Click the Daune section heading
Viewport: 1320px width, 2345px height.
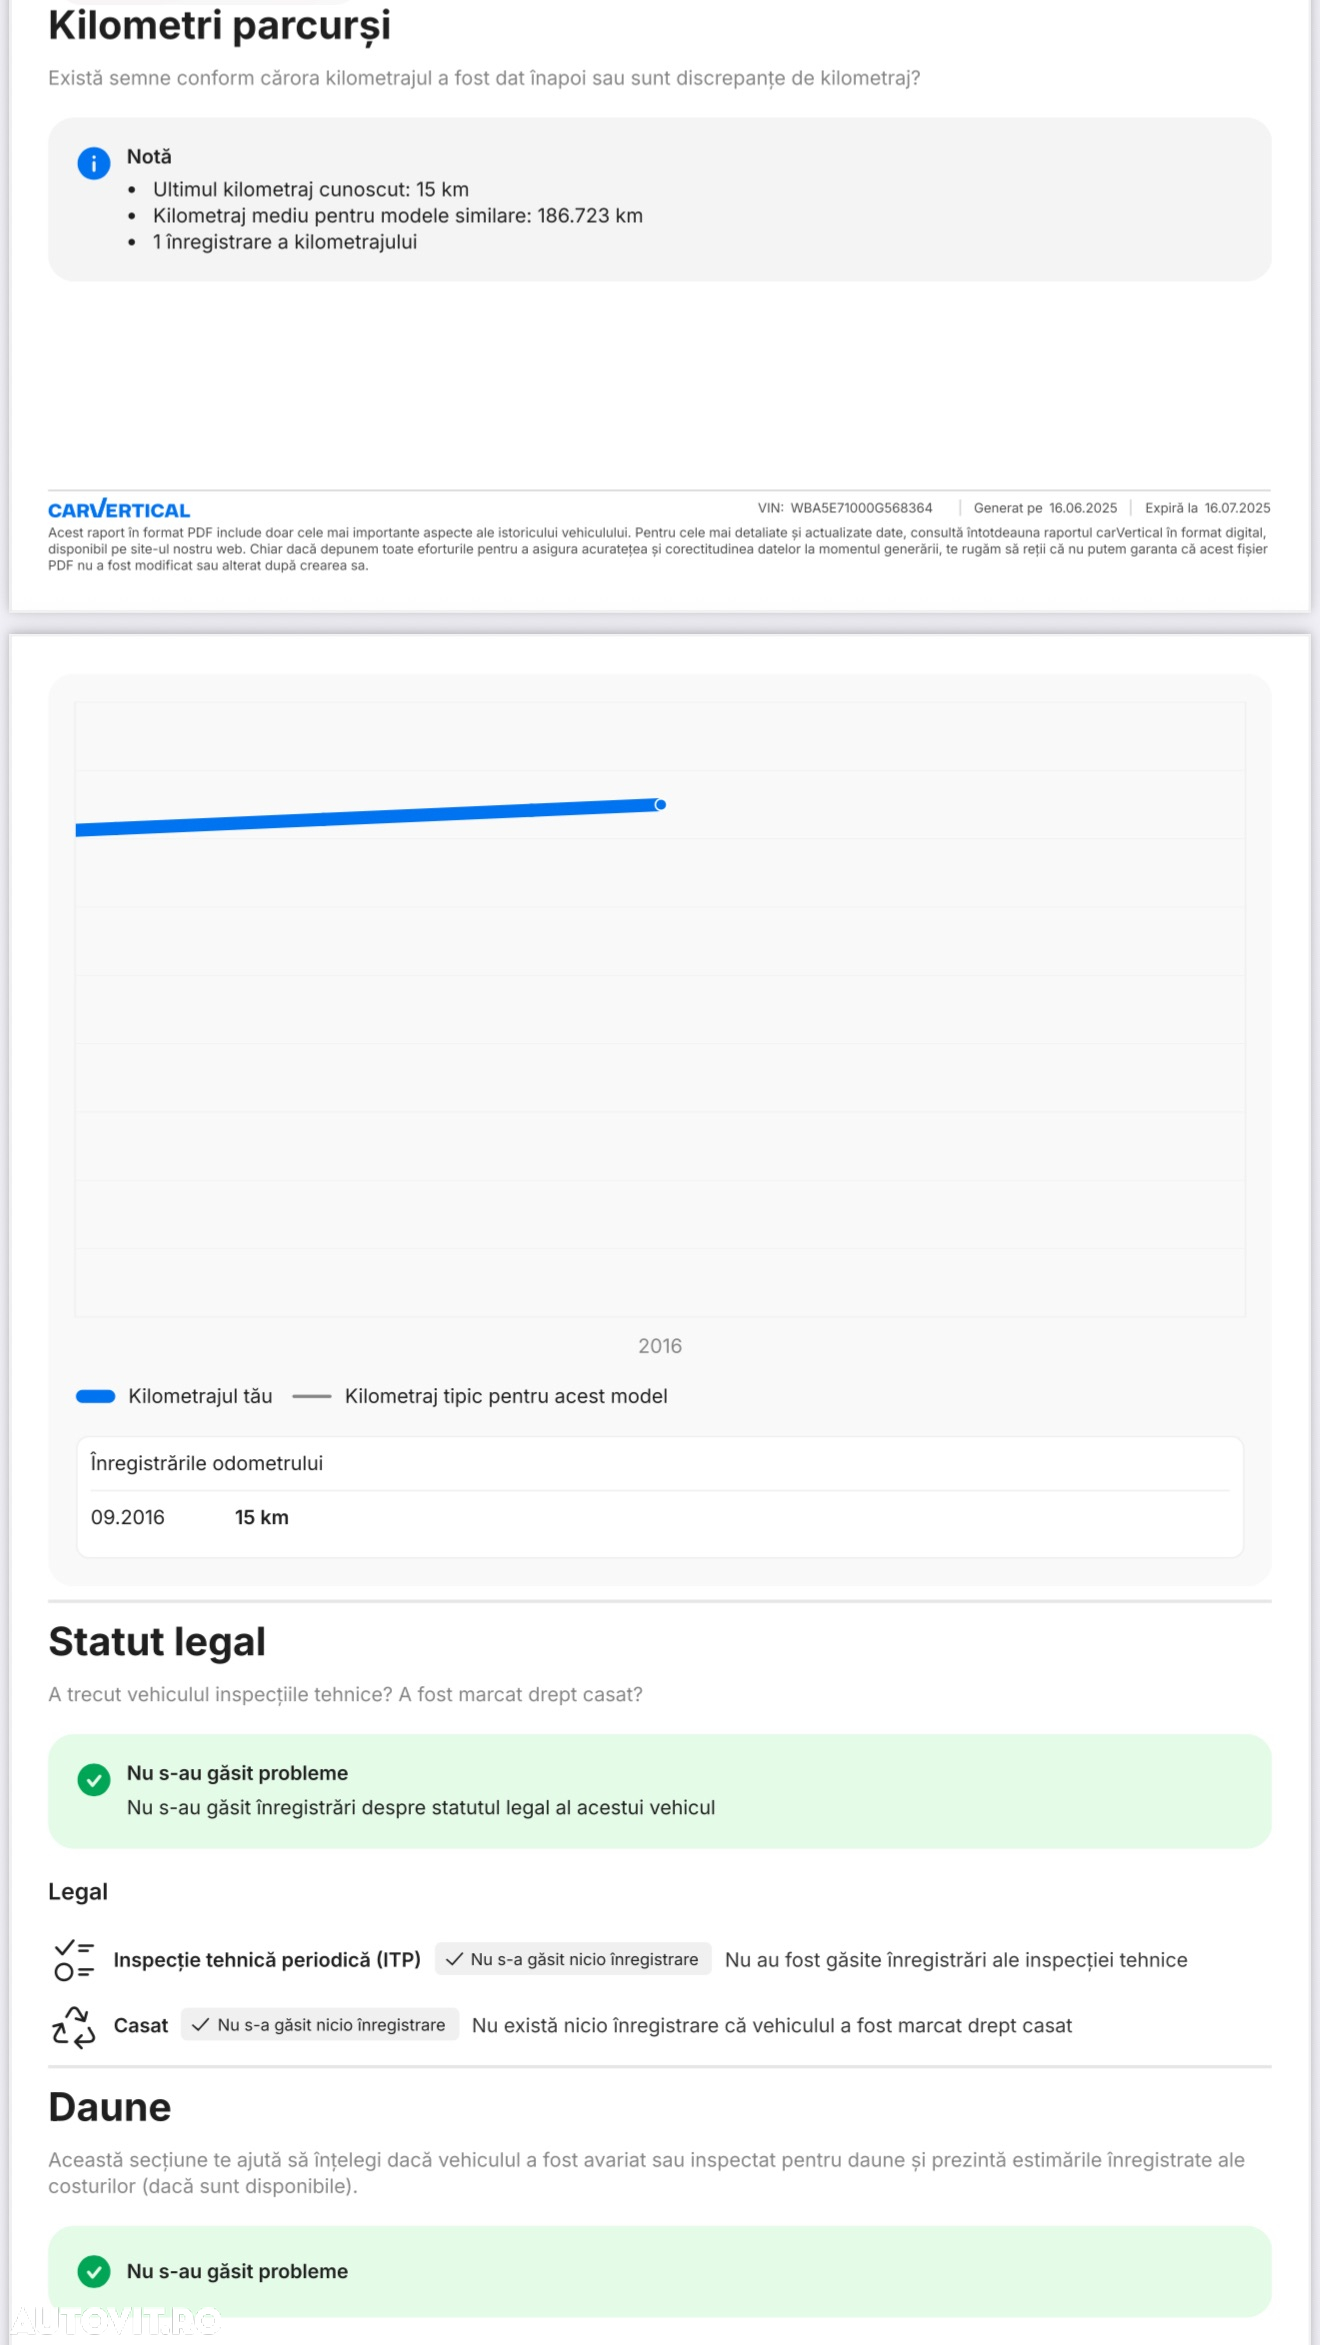110,2107
